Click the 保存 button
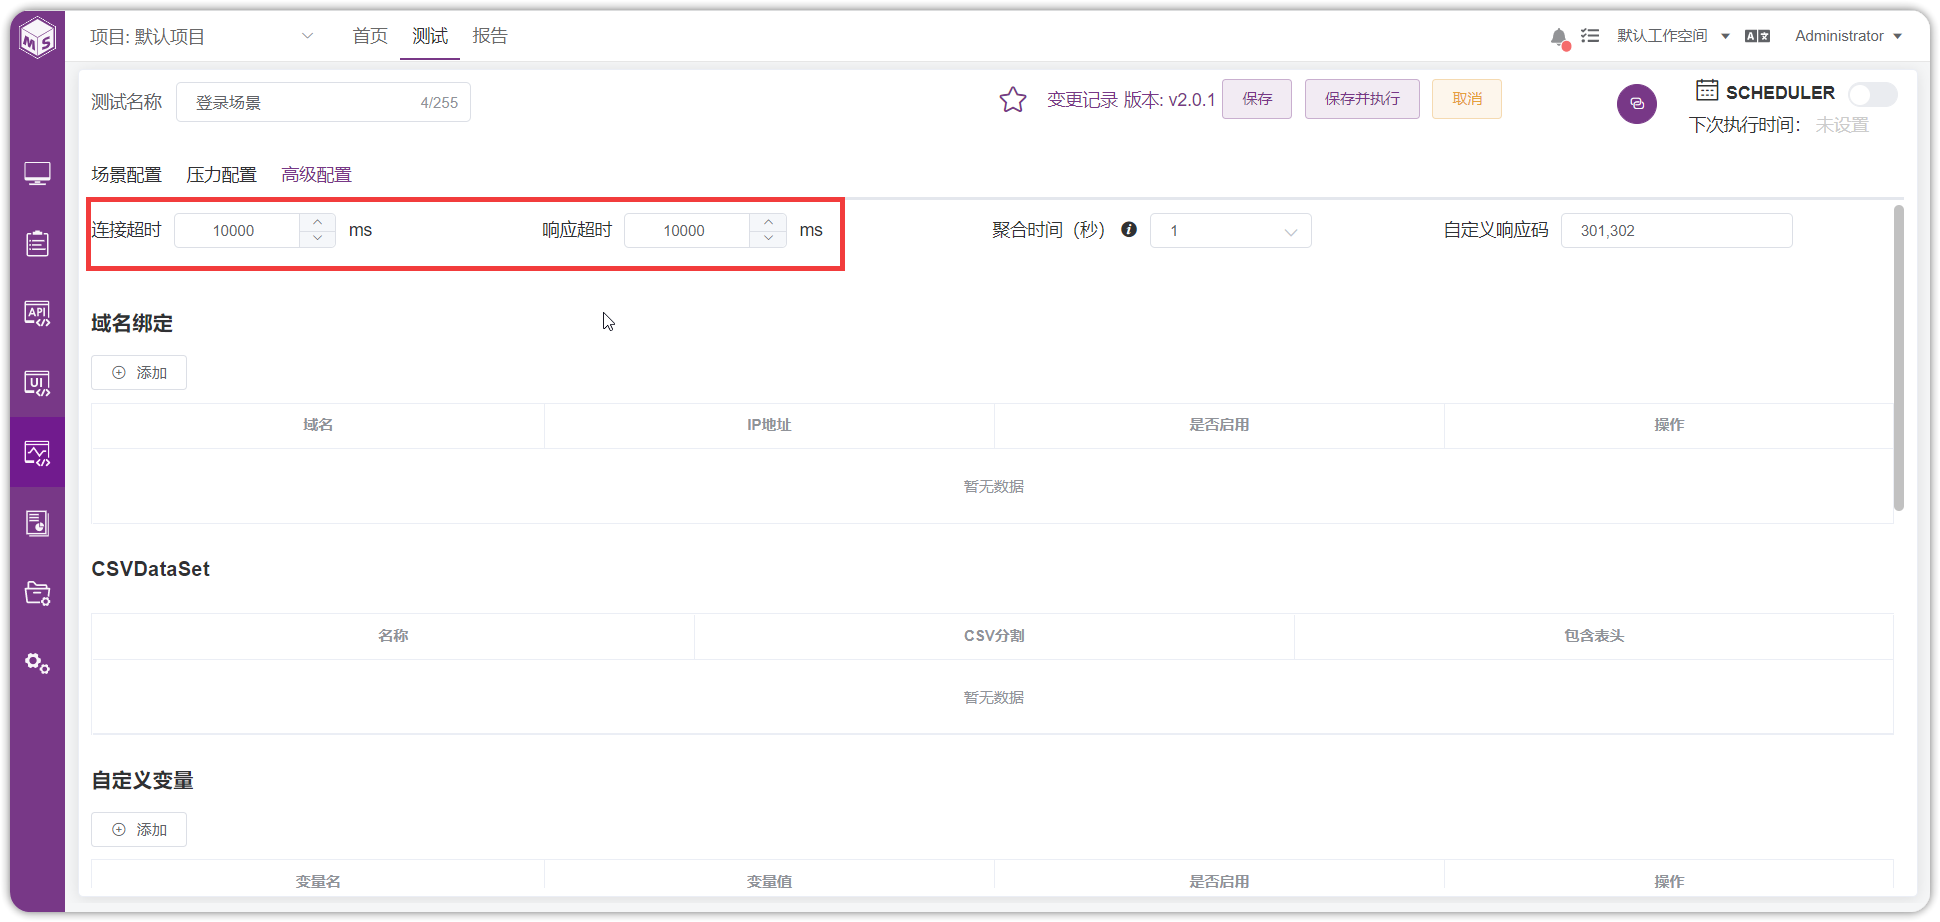1940x922 pixels. pyautogui.click(x=1257, y=99)
